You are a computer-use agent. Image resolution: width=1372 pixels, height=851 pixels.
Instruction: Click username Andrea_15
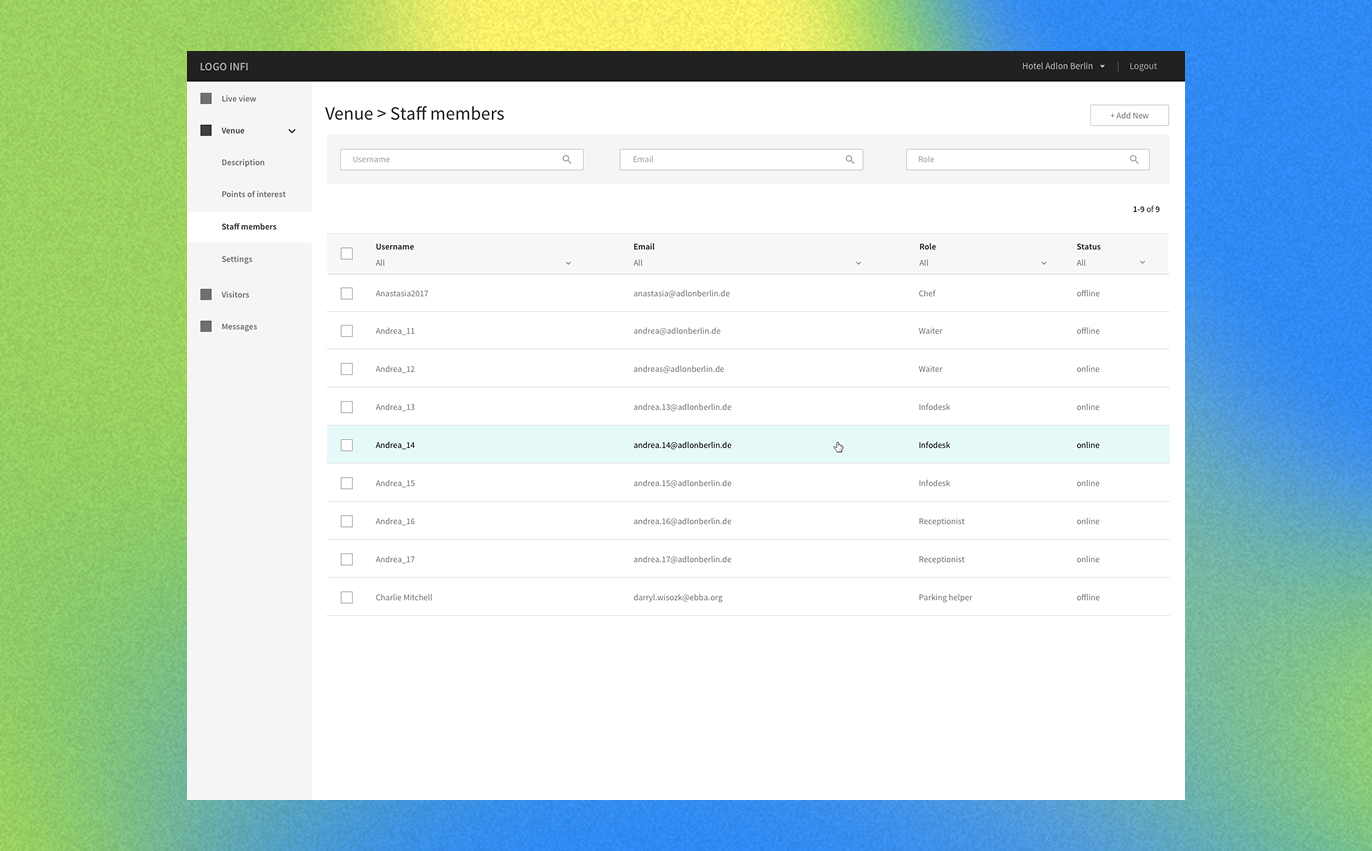coord(395,483)
